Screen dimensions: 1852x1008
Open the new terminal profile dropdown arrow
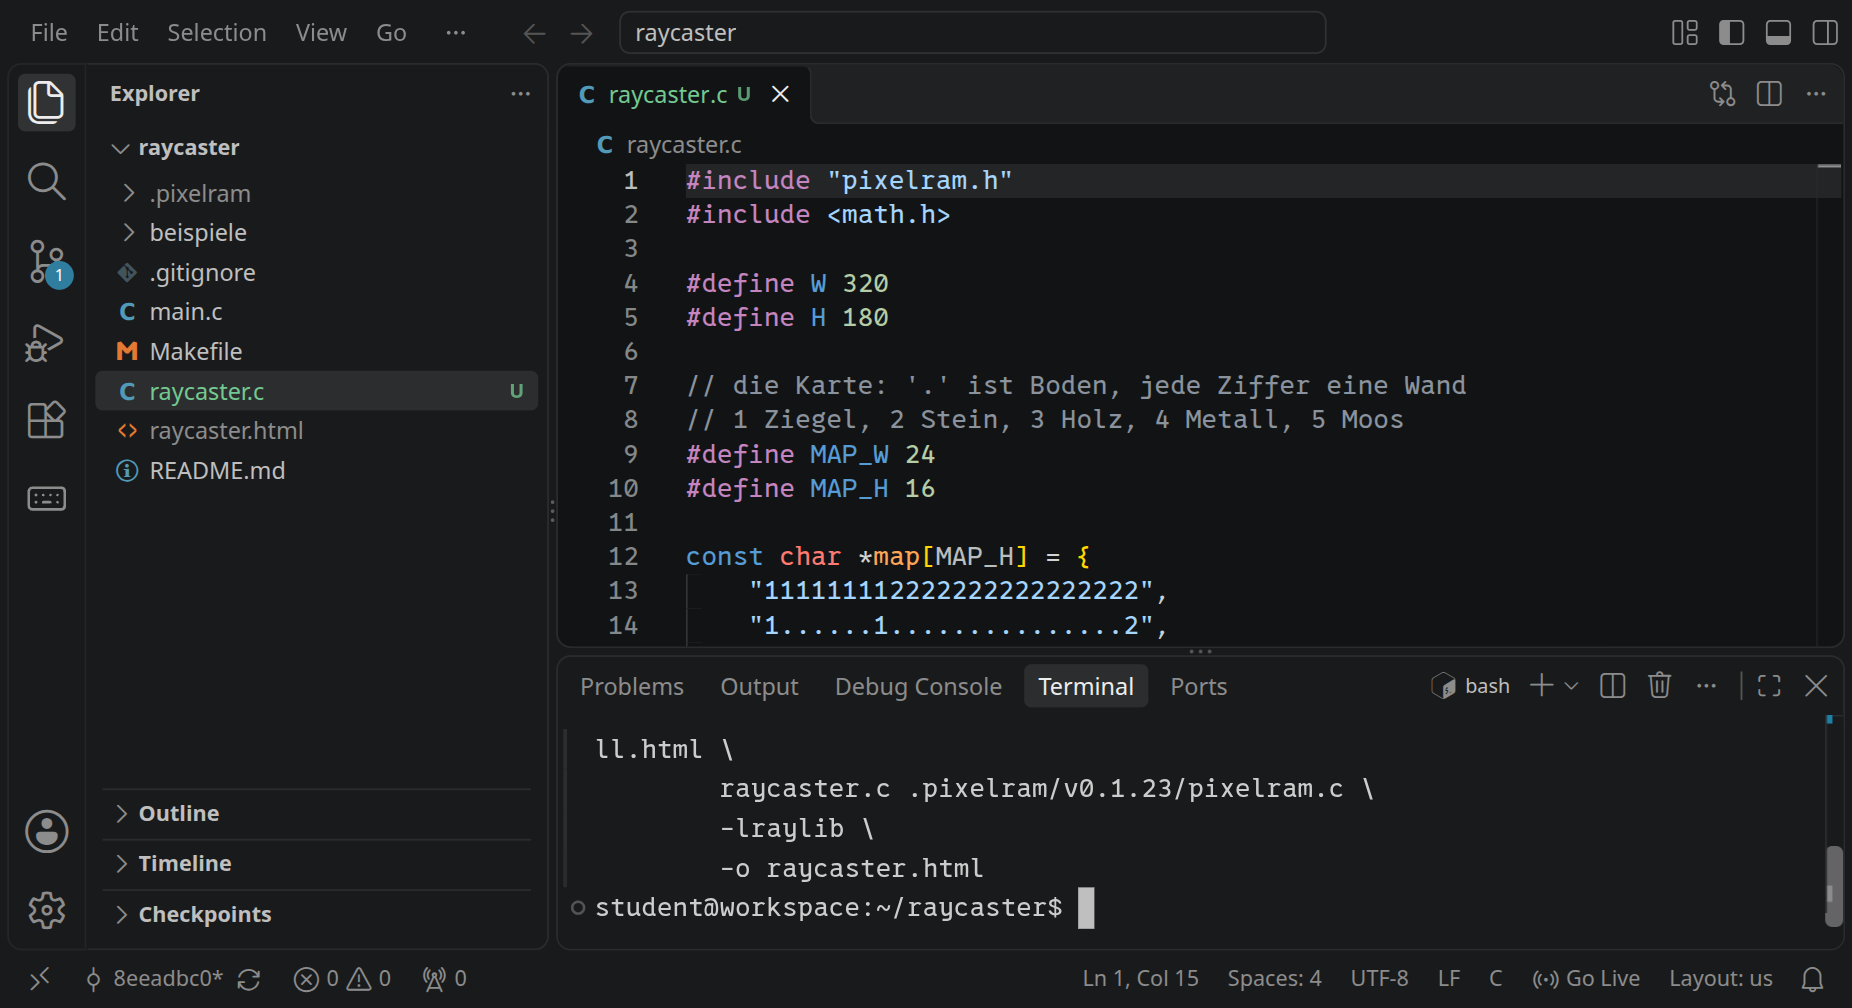[1571, 685]
